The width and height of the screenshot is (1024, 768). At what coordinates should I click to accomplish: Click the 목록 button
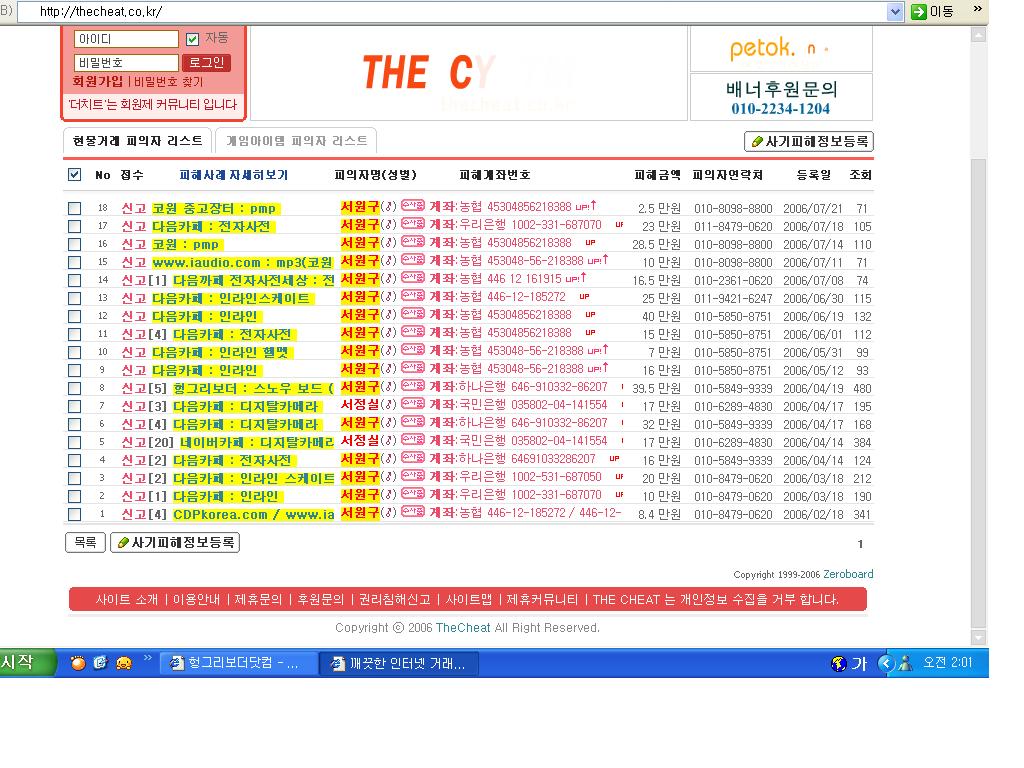tap(86, 543)
